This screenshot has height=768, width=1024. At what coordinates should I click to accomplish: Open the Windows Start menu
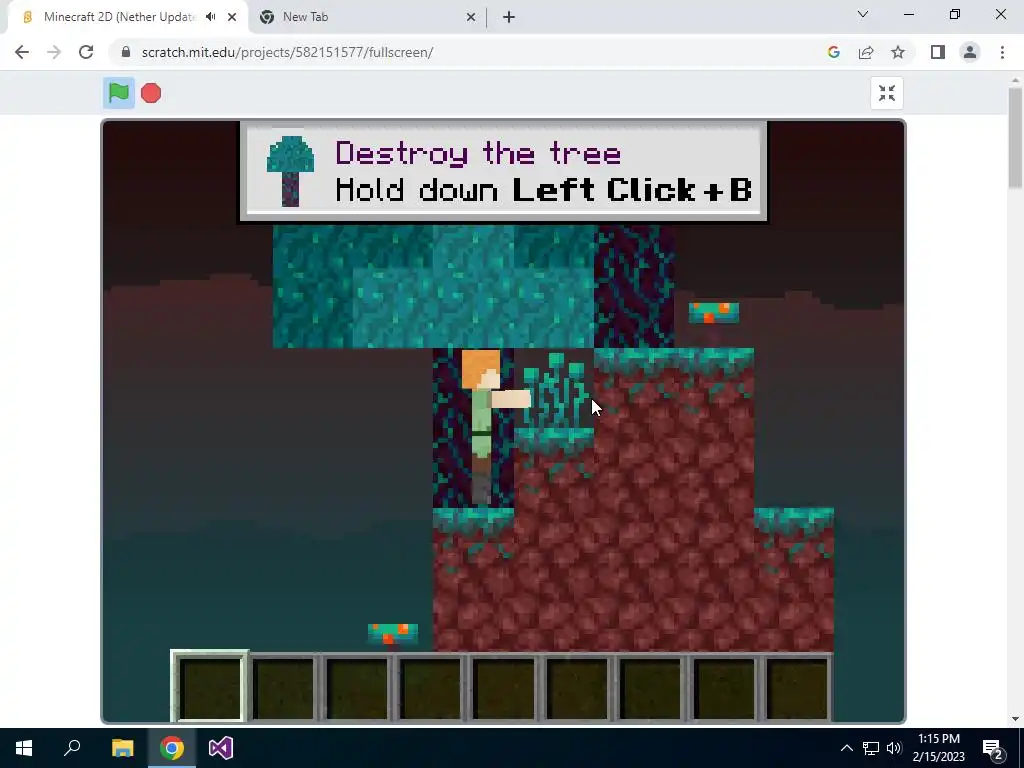click(x=24, y=748)
